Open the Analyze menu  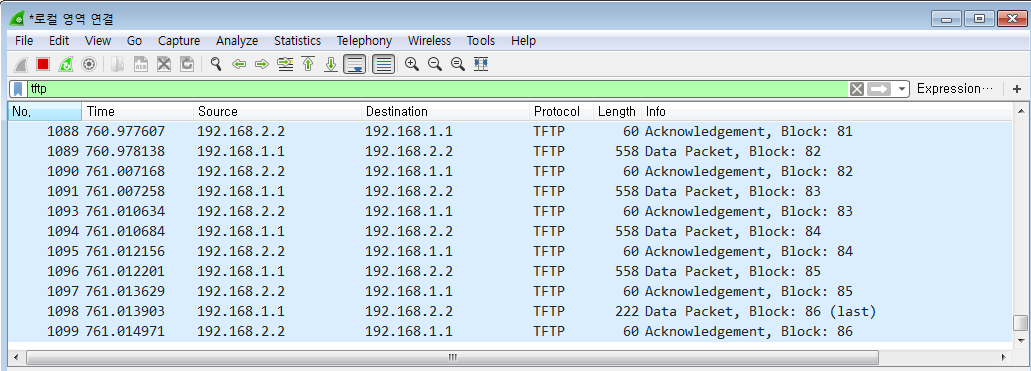click(237, 41)
